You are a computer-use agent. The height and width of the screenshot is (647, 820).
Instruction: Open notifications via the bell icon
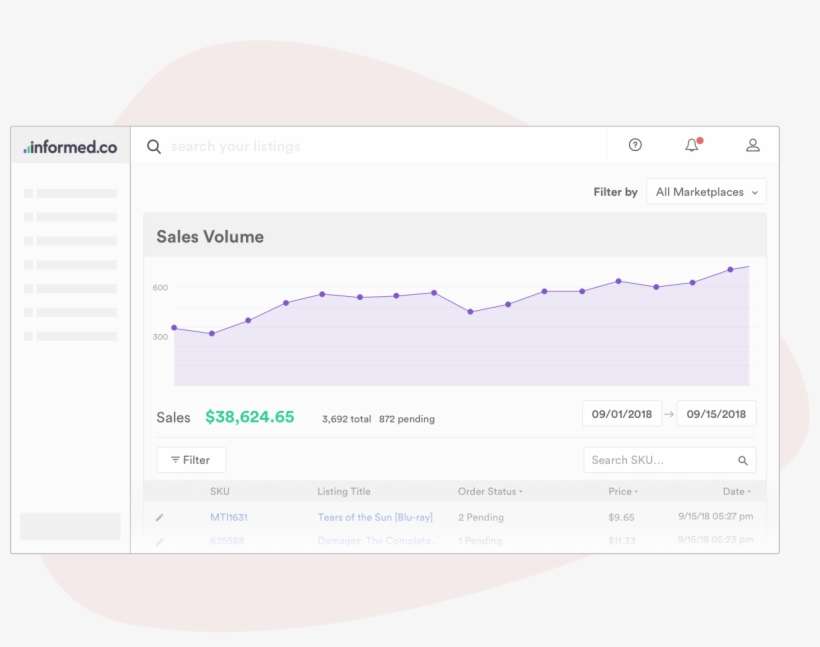click(x=693, y=146)
